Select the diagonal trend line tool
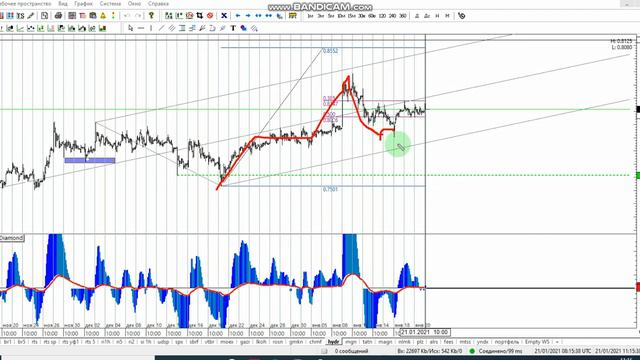 pos(161,28)
